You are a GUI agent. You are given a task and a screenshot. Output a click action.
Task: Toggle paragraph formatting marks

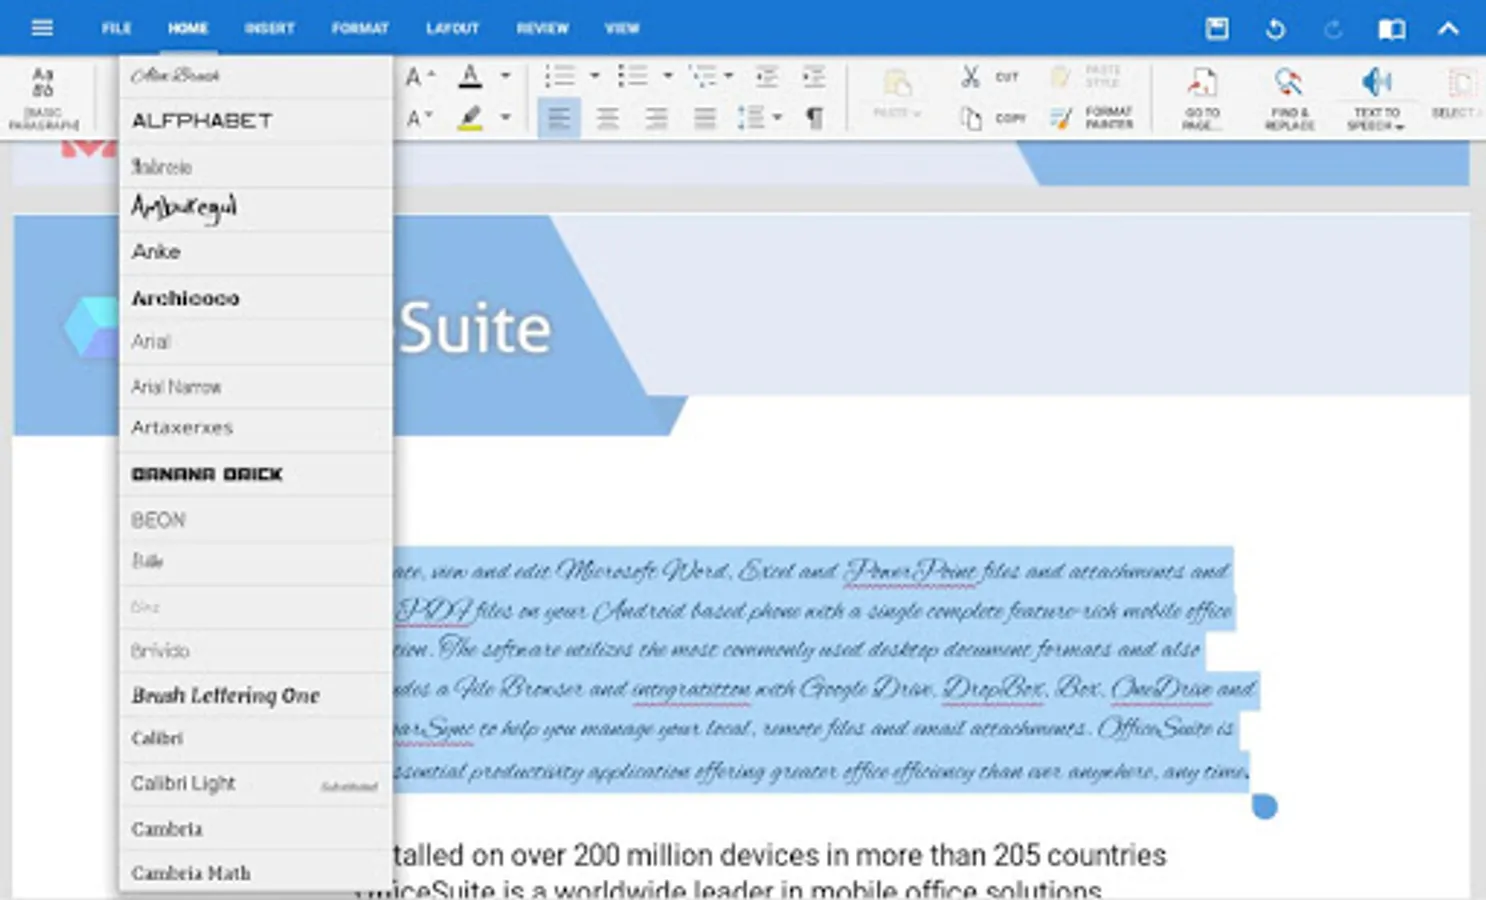(815, 118)
